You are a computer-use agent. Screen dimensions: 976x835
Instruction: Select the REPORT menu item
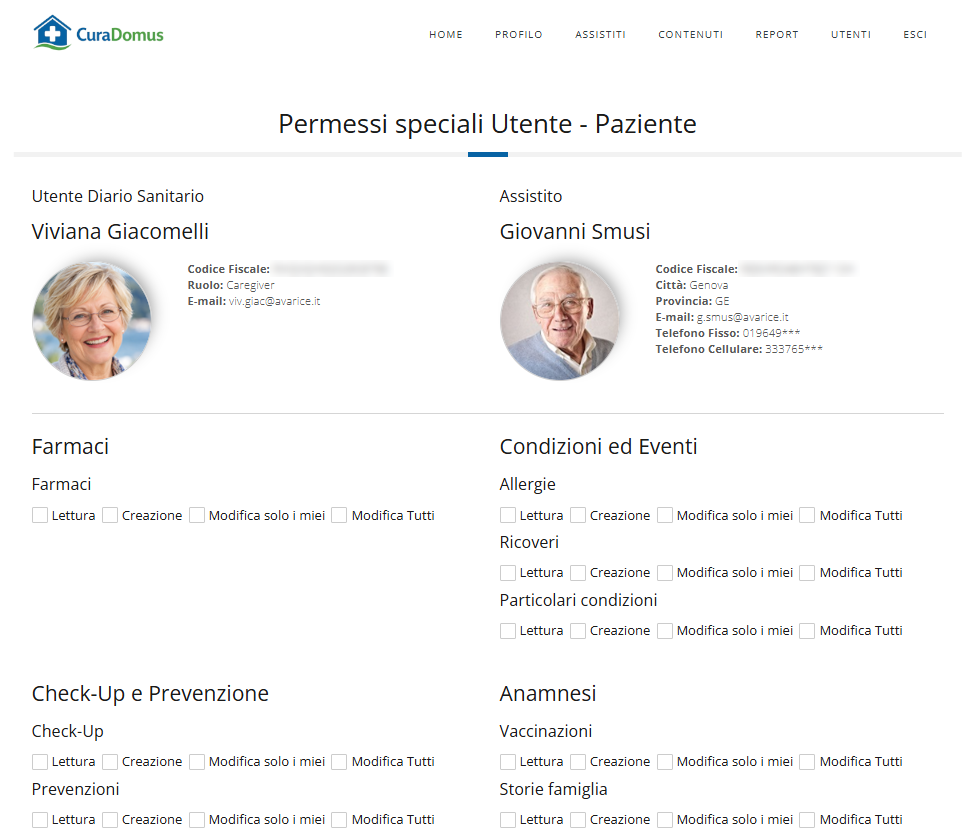(x=777, y=35)
